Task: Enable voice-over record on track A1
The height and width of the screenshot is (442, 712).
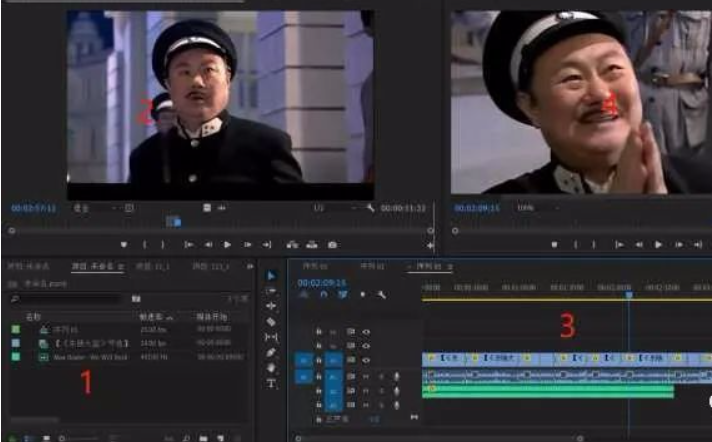Action: pyautogui.click(x=396, y=377)
